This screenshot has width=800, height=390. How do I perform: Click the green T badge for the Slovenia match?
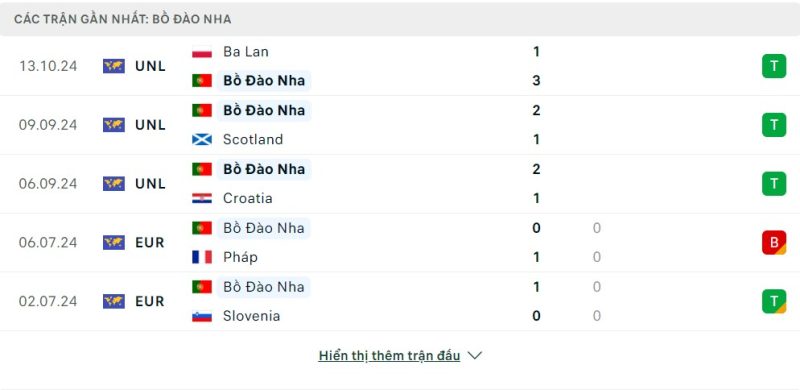coord(774,301)
